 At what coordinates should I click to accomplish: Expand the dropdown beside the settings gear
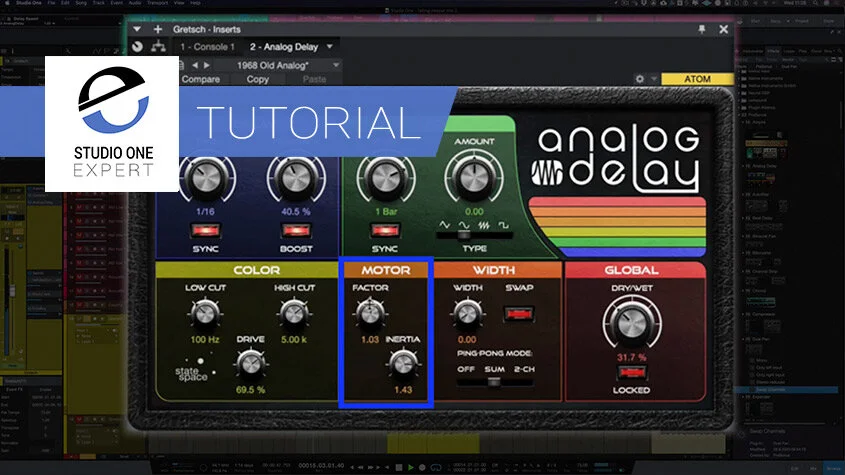pos(654,79)
